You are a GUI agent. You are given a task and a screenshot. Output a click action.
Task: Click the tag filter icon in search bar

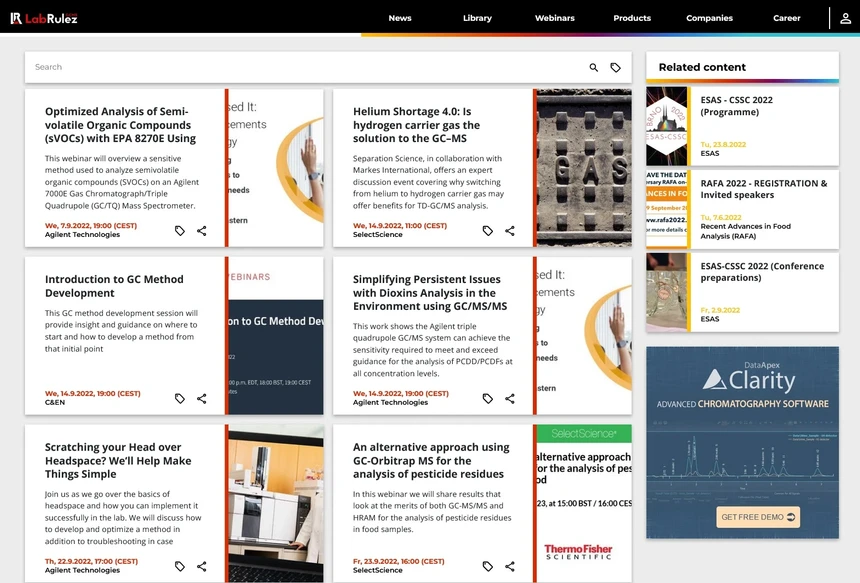pyautogui.click(x=615, y=67)
